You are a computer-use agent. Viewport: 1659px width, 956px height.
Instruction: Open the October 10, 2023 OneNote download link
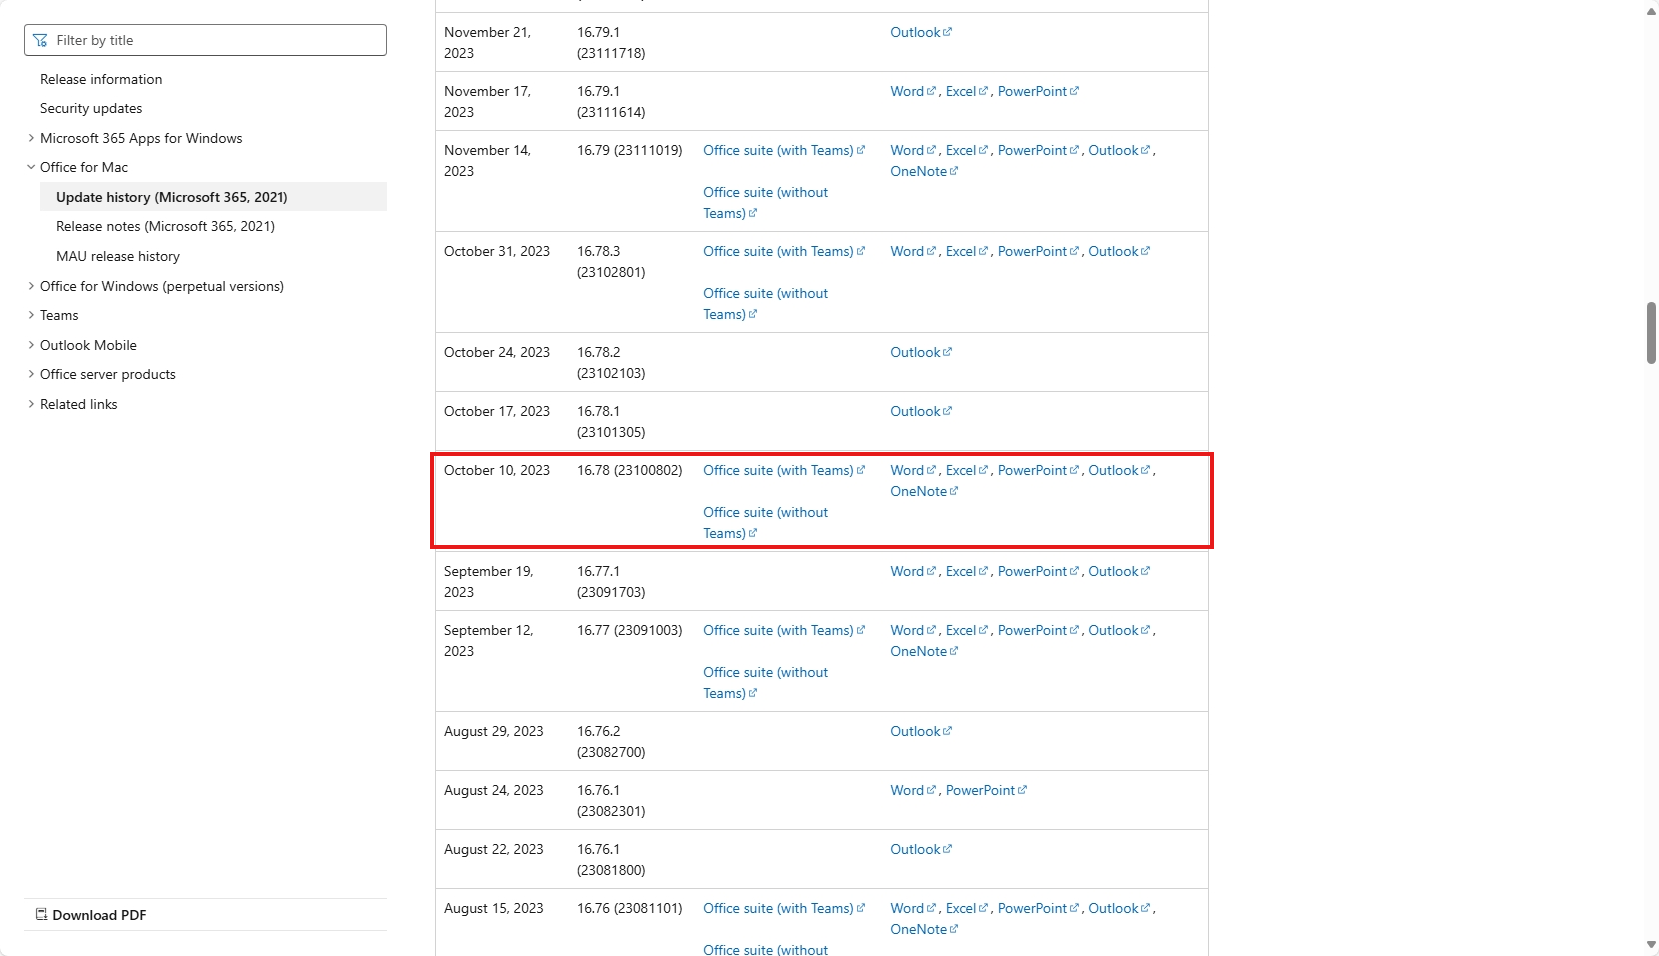(924, 491)
